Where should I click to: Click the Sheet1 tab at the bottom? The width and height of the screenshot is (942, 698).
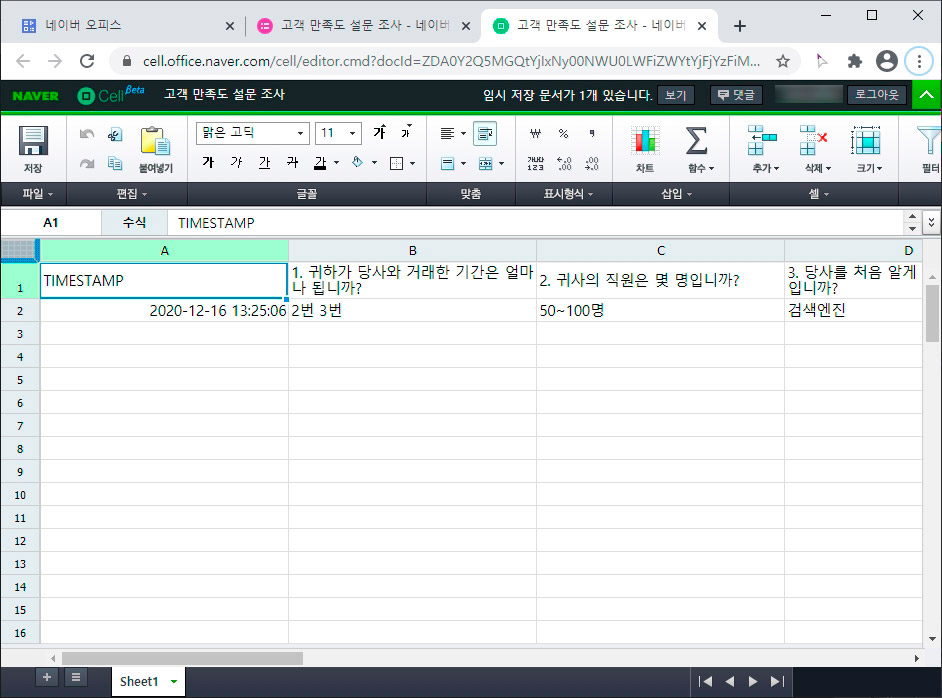[138, 681]
